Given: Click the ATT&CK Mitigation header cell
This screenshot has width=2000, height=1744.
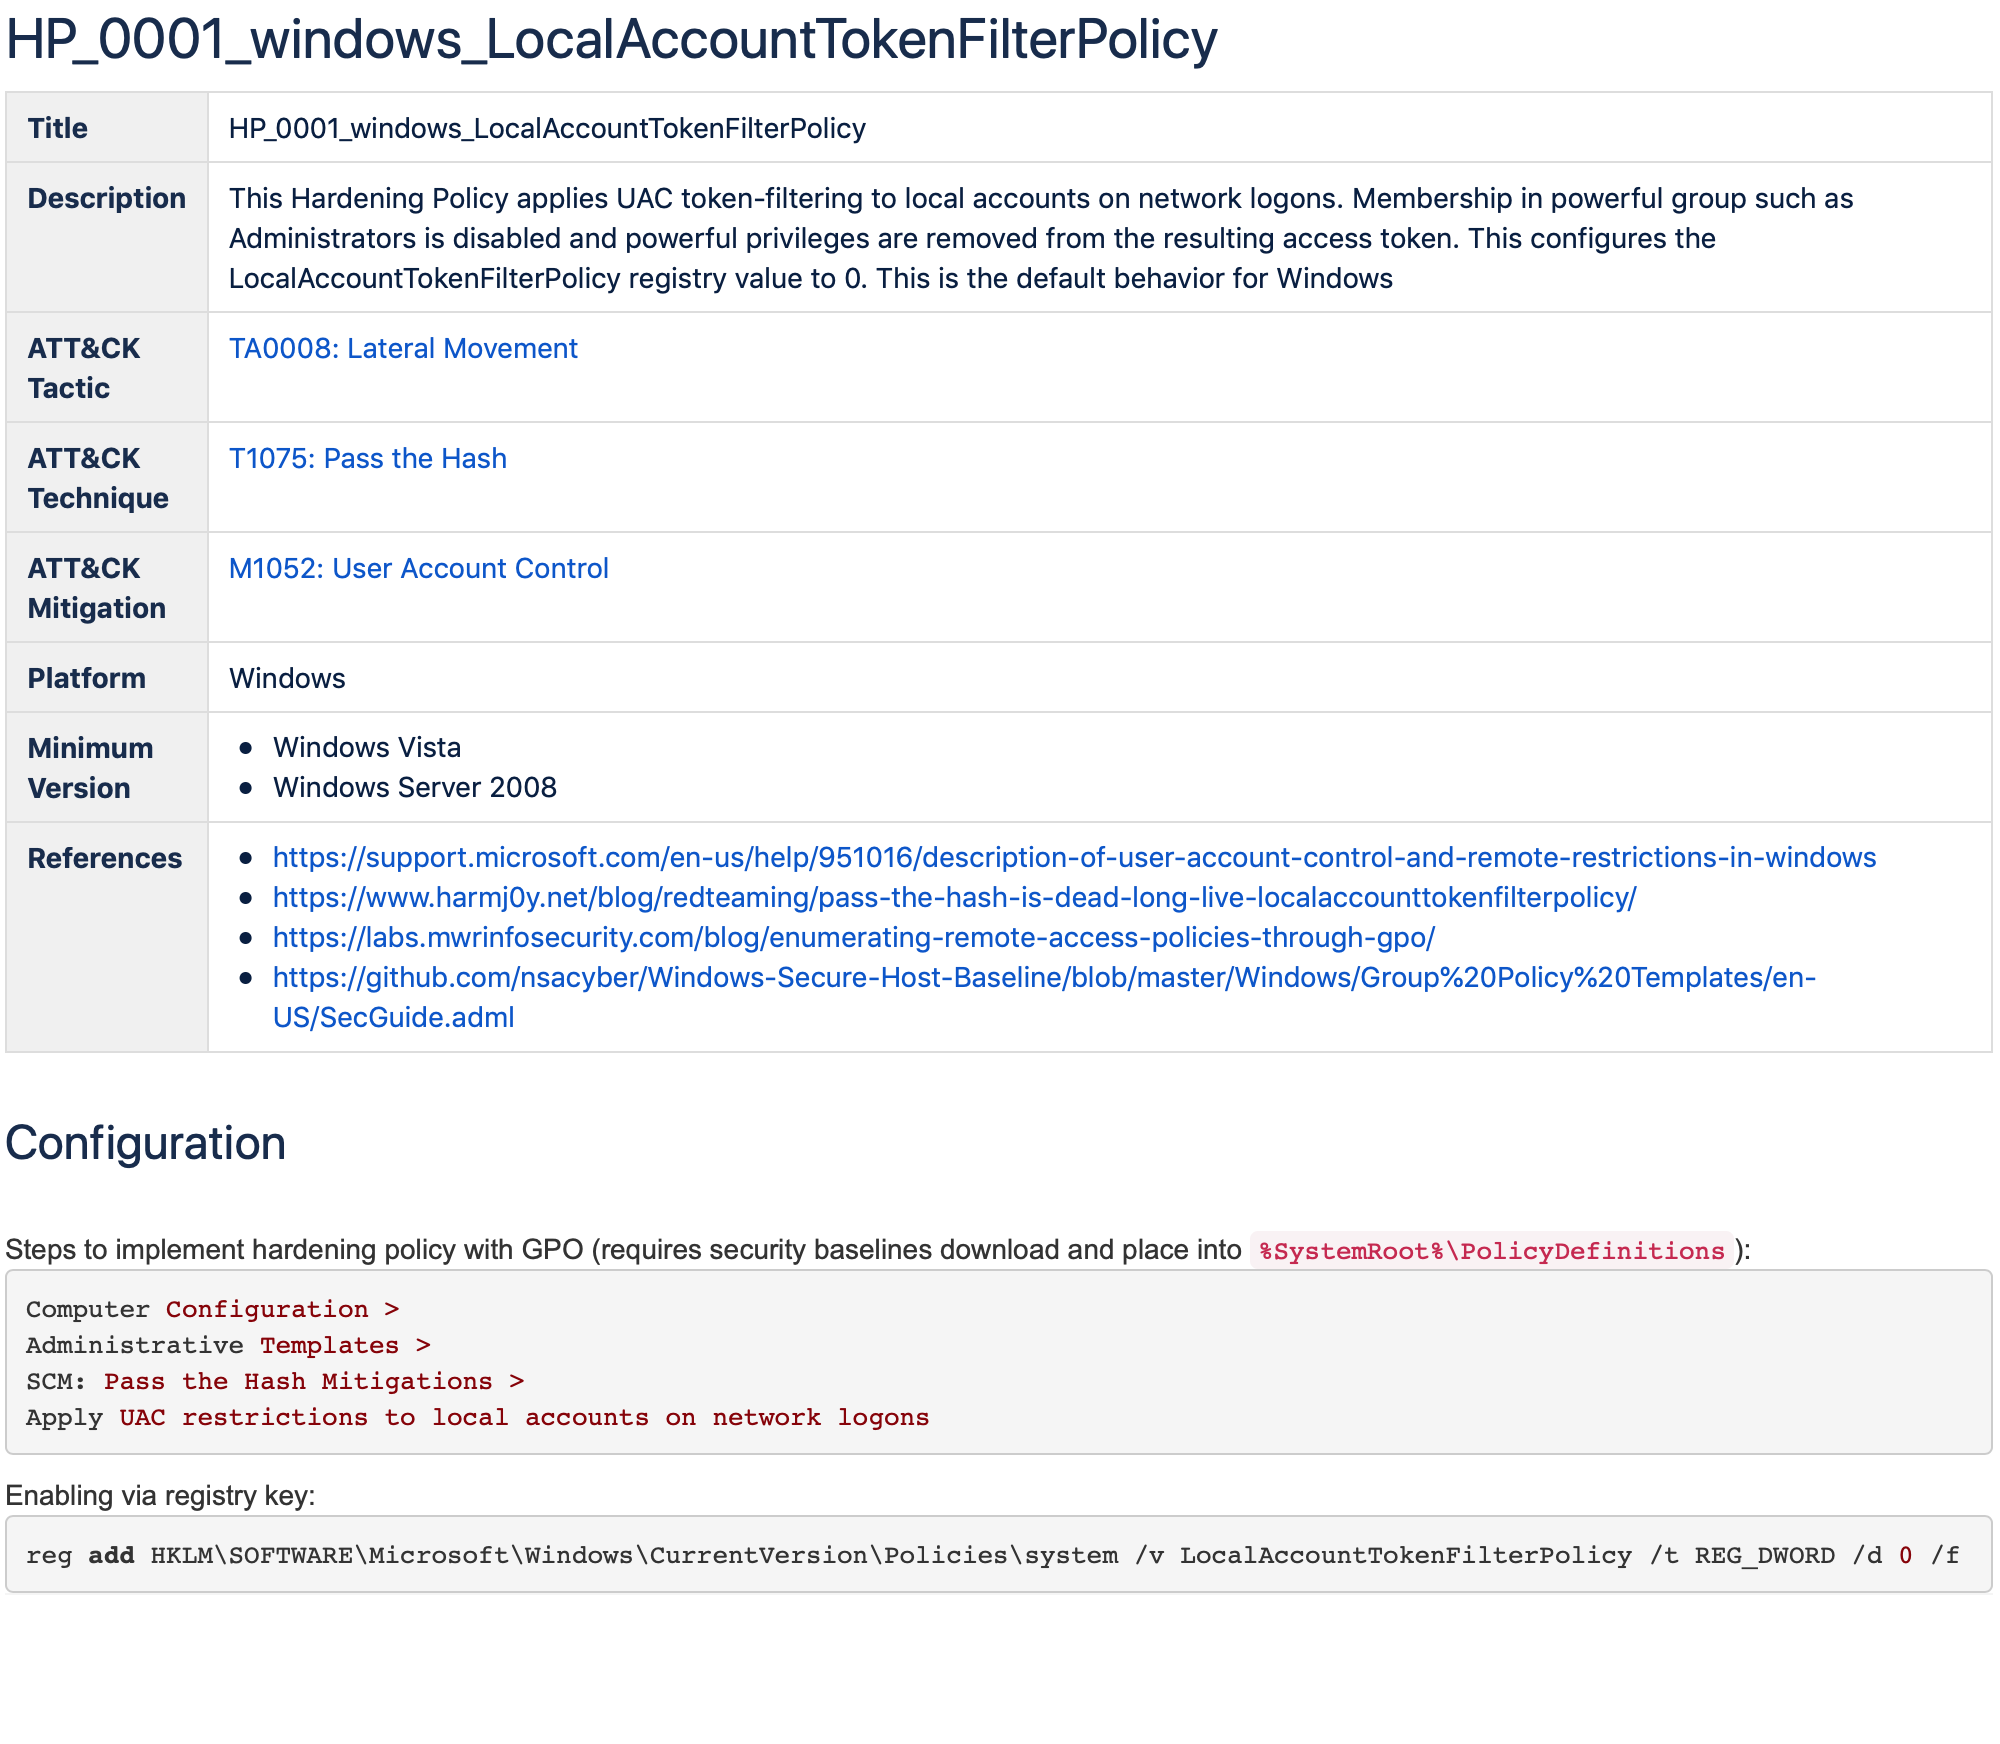Looking at the screenshot, I should point(97,588).
